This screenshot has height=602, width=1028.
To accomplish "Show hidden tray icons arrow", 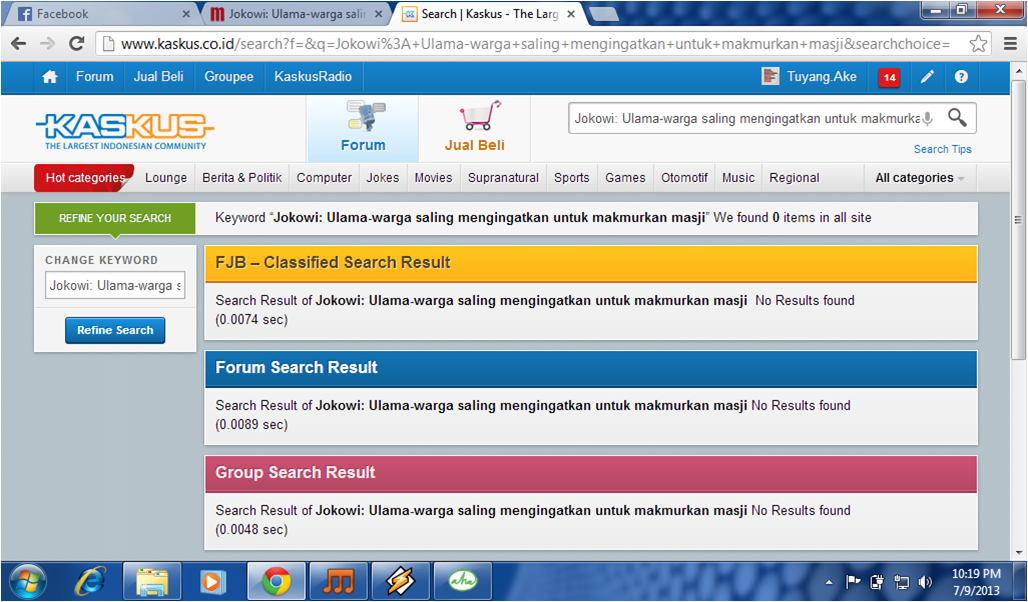I will 829,582.
